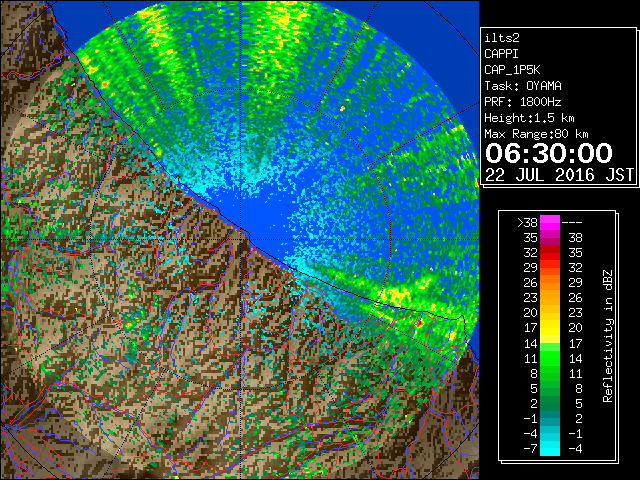Click the Max Range:80 km line
This screenshot has width=640, height=480.
tap(536, 134)
